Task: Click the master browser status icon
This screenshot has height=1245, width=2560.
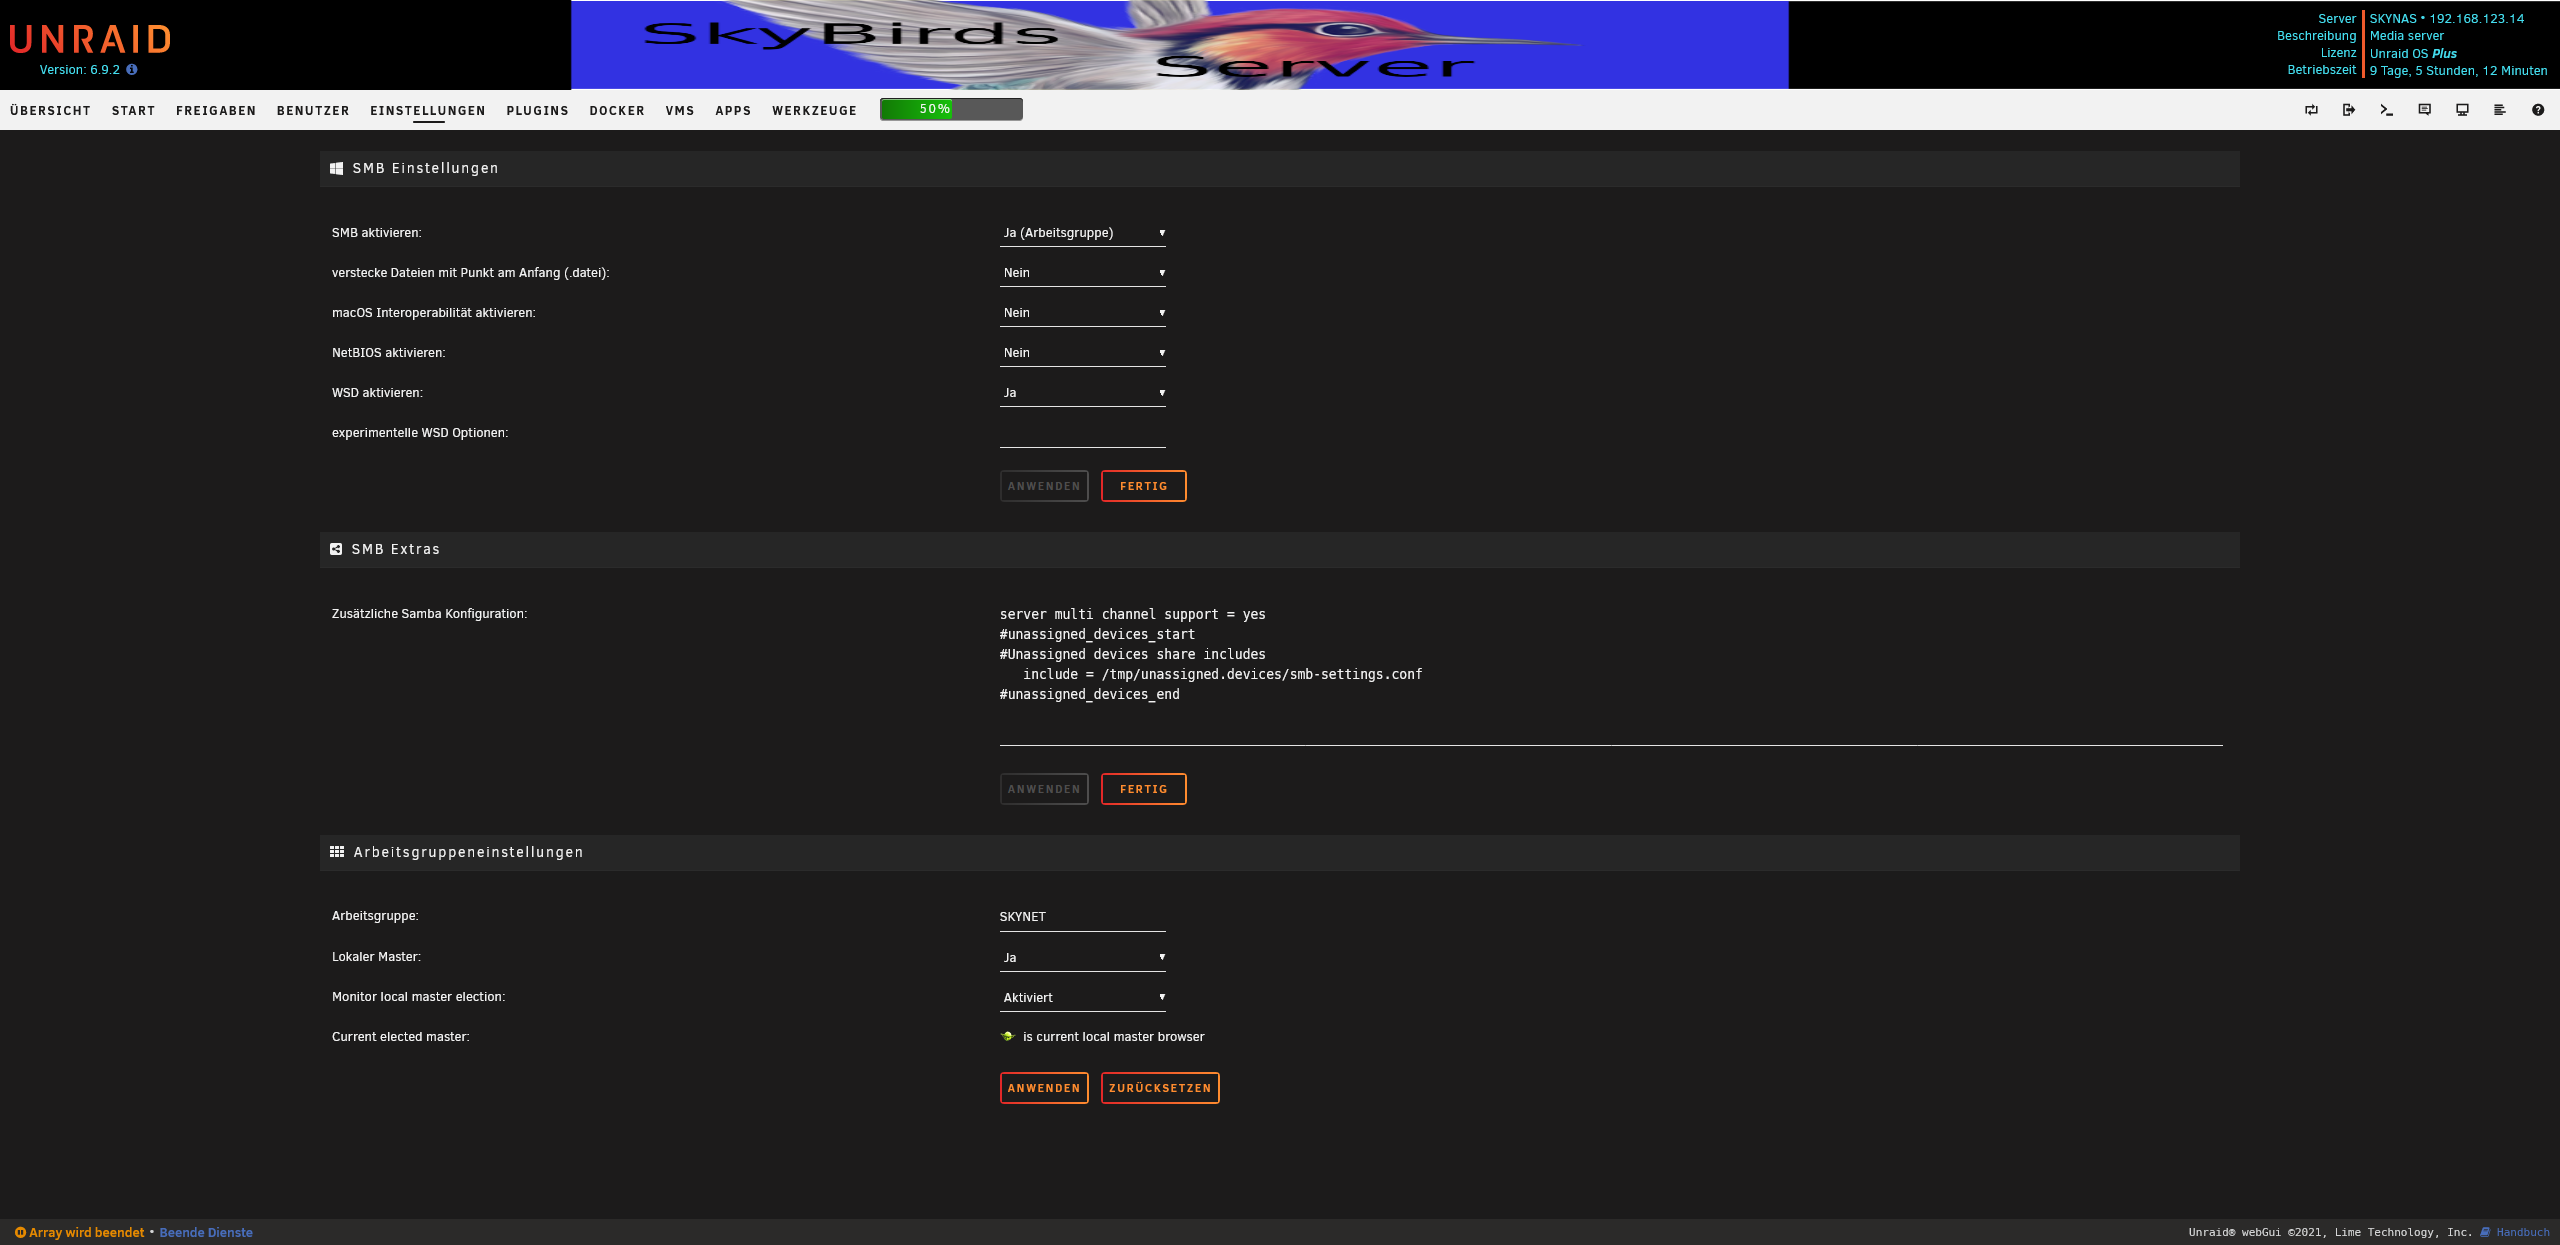Action: [1008, 1037]
